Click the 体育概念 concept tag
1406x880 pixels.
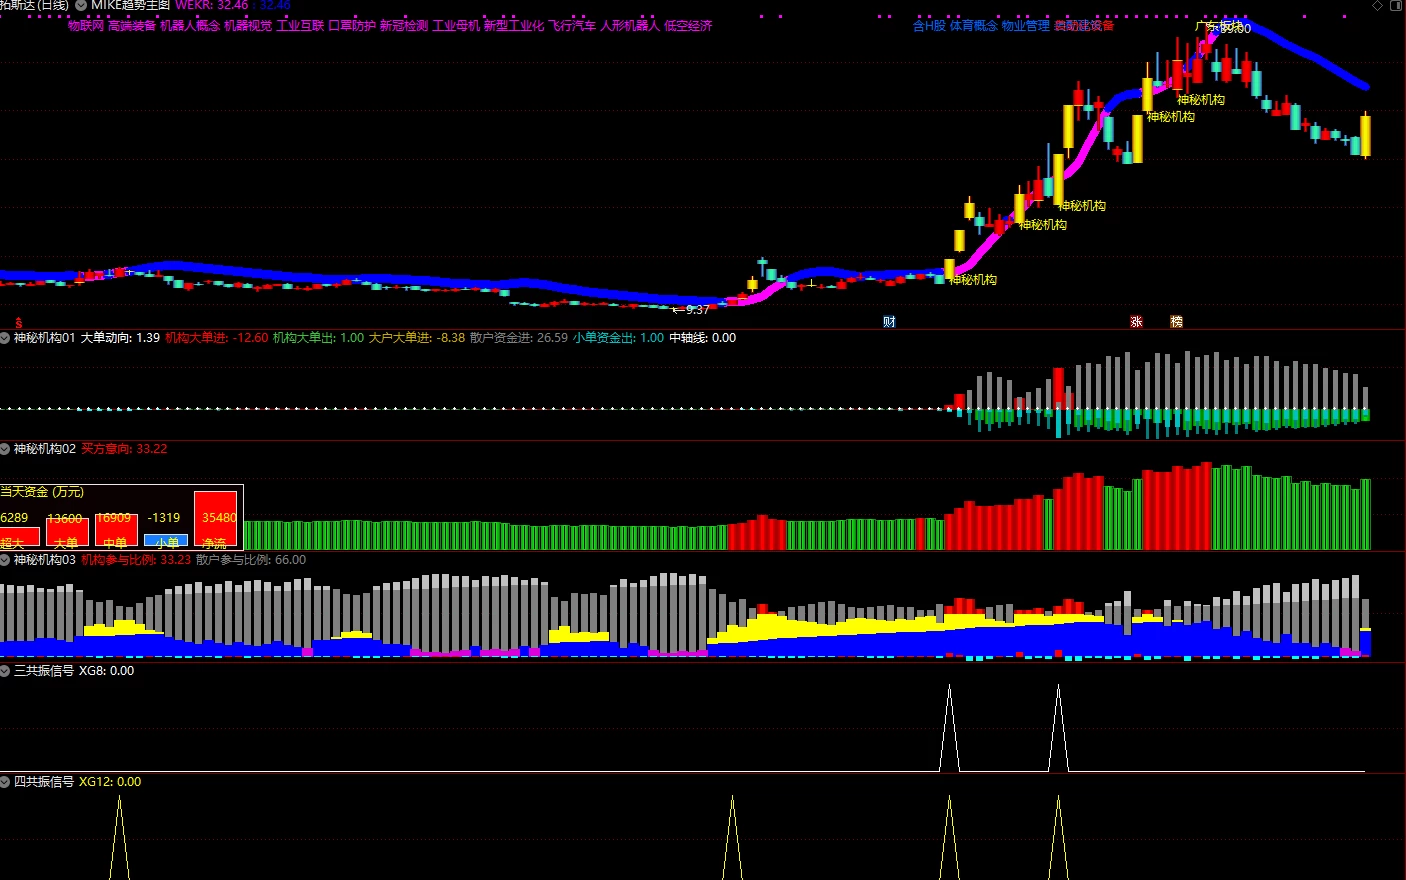pyautogui.click(x=974, y=26)
